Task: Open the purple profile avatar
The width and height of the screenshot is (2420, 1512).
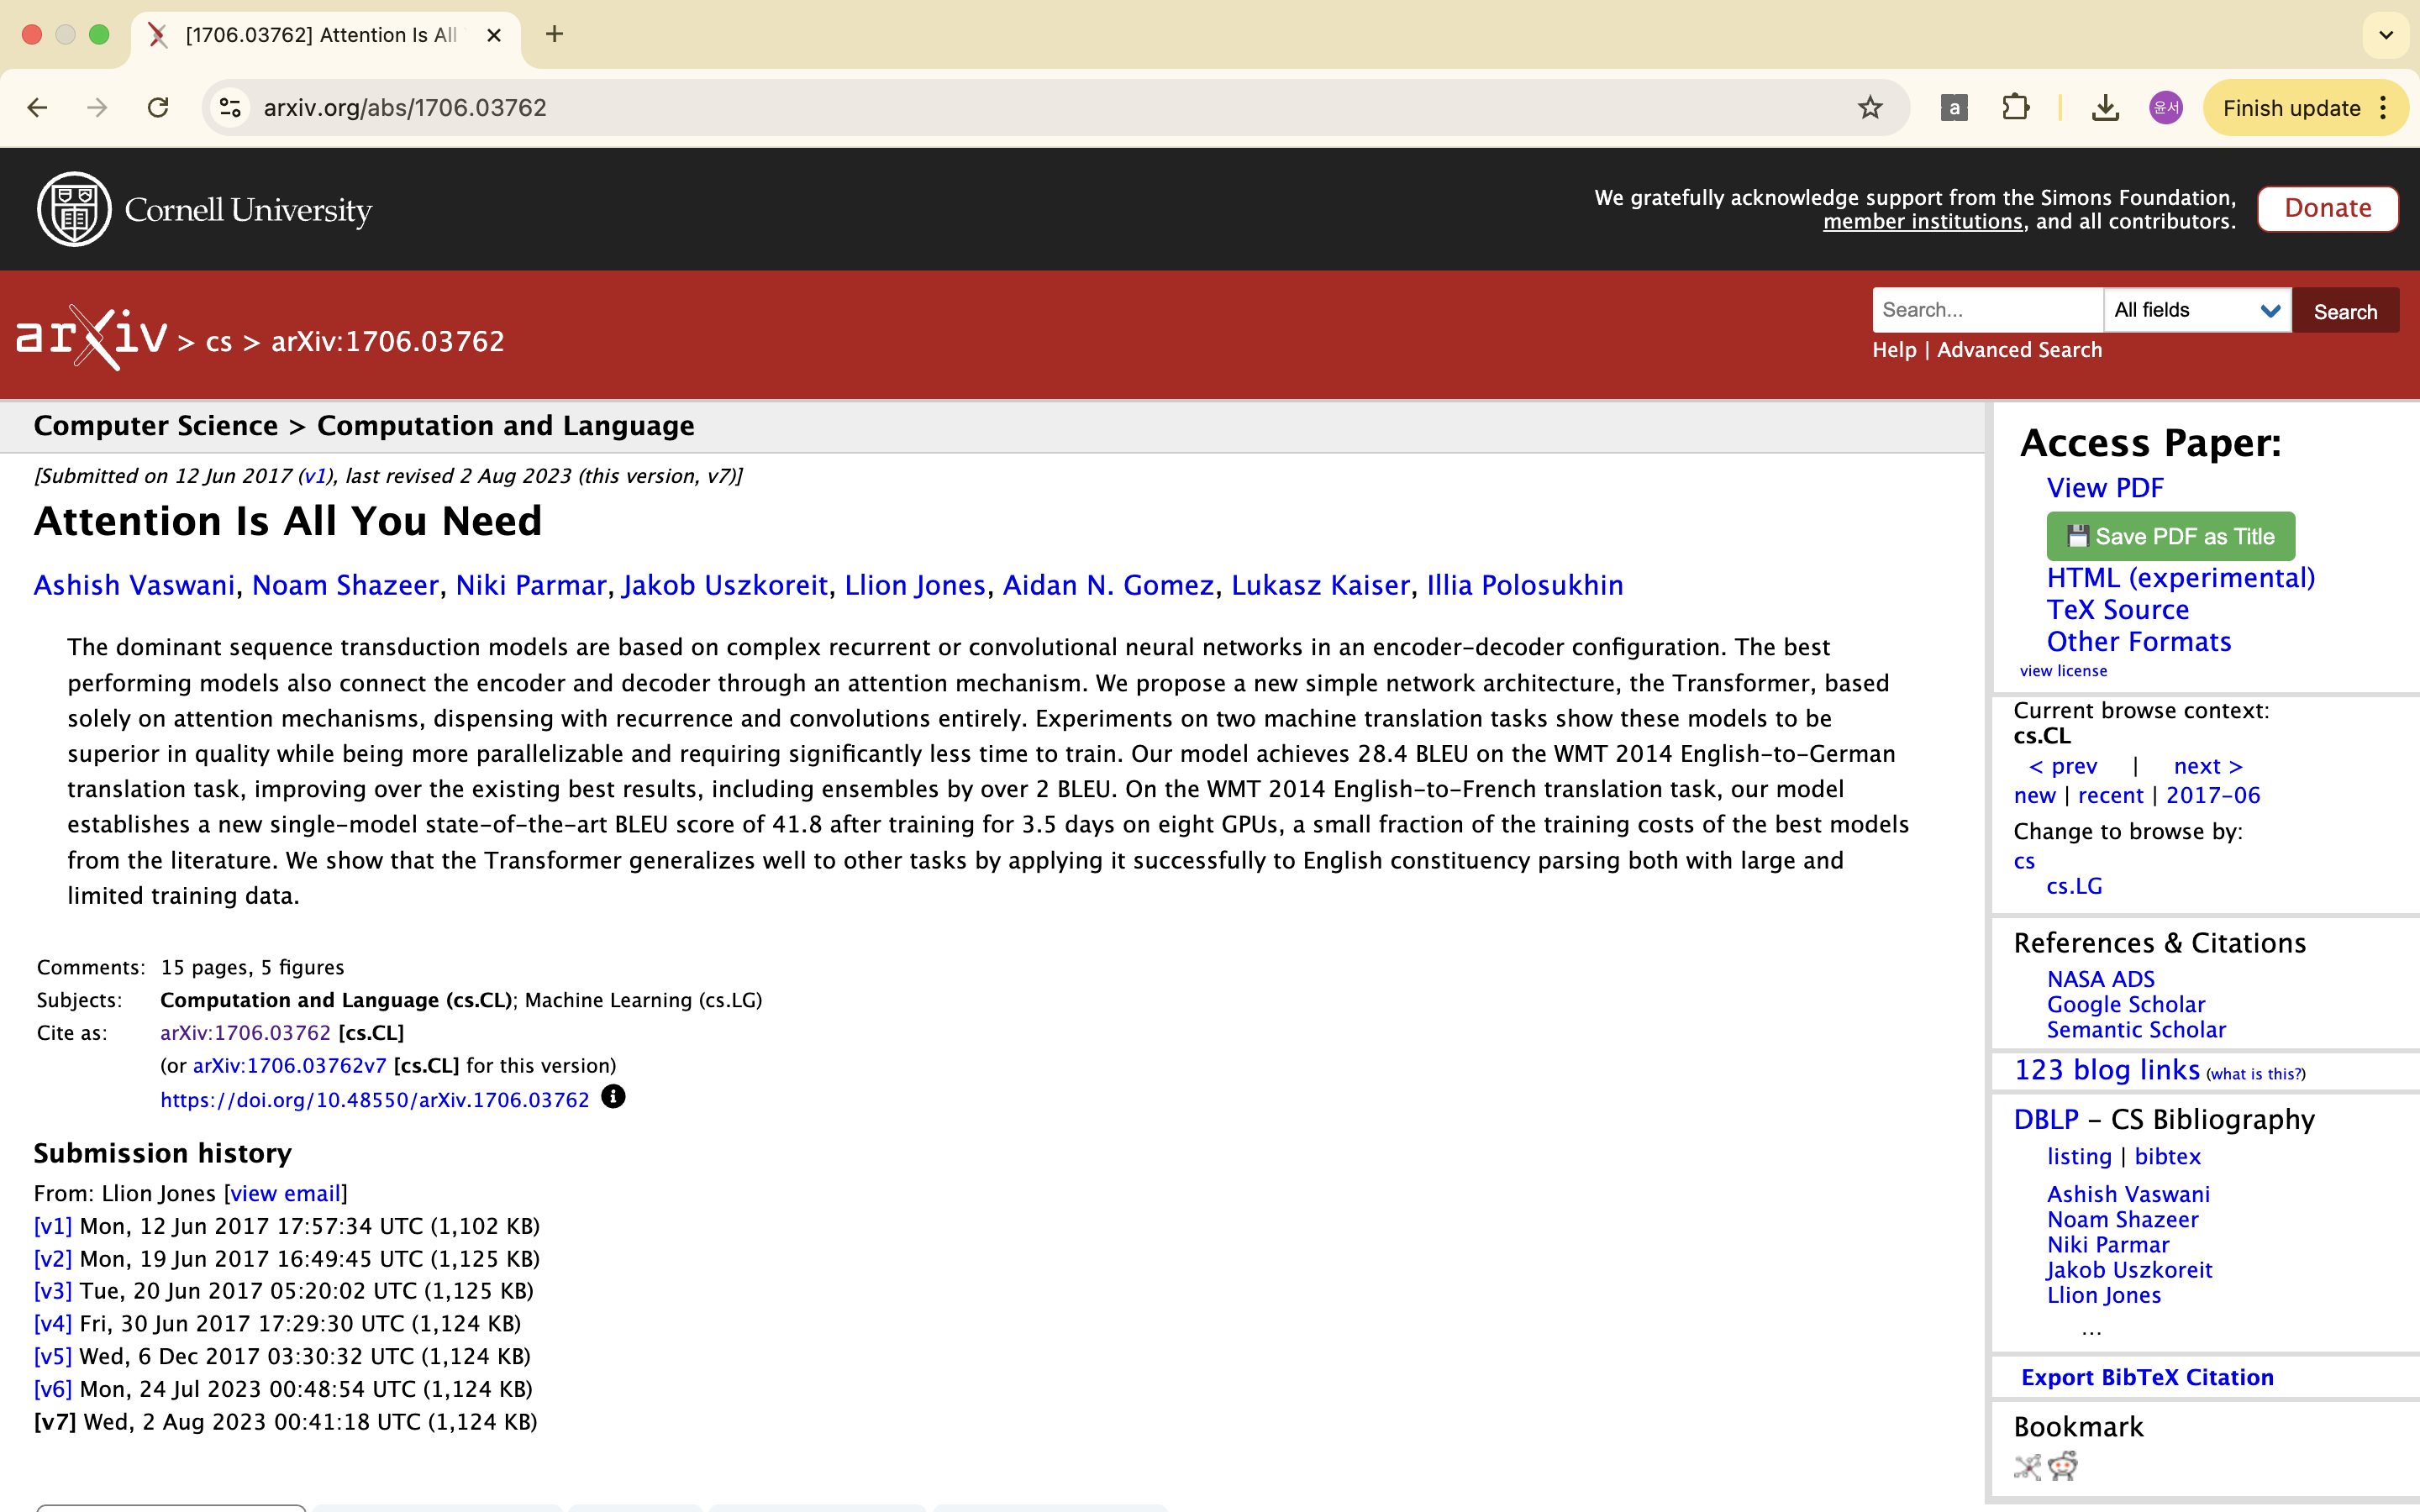Action: (x=2165, y=108)
